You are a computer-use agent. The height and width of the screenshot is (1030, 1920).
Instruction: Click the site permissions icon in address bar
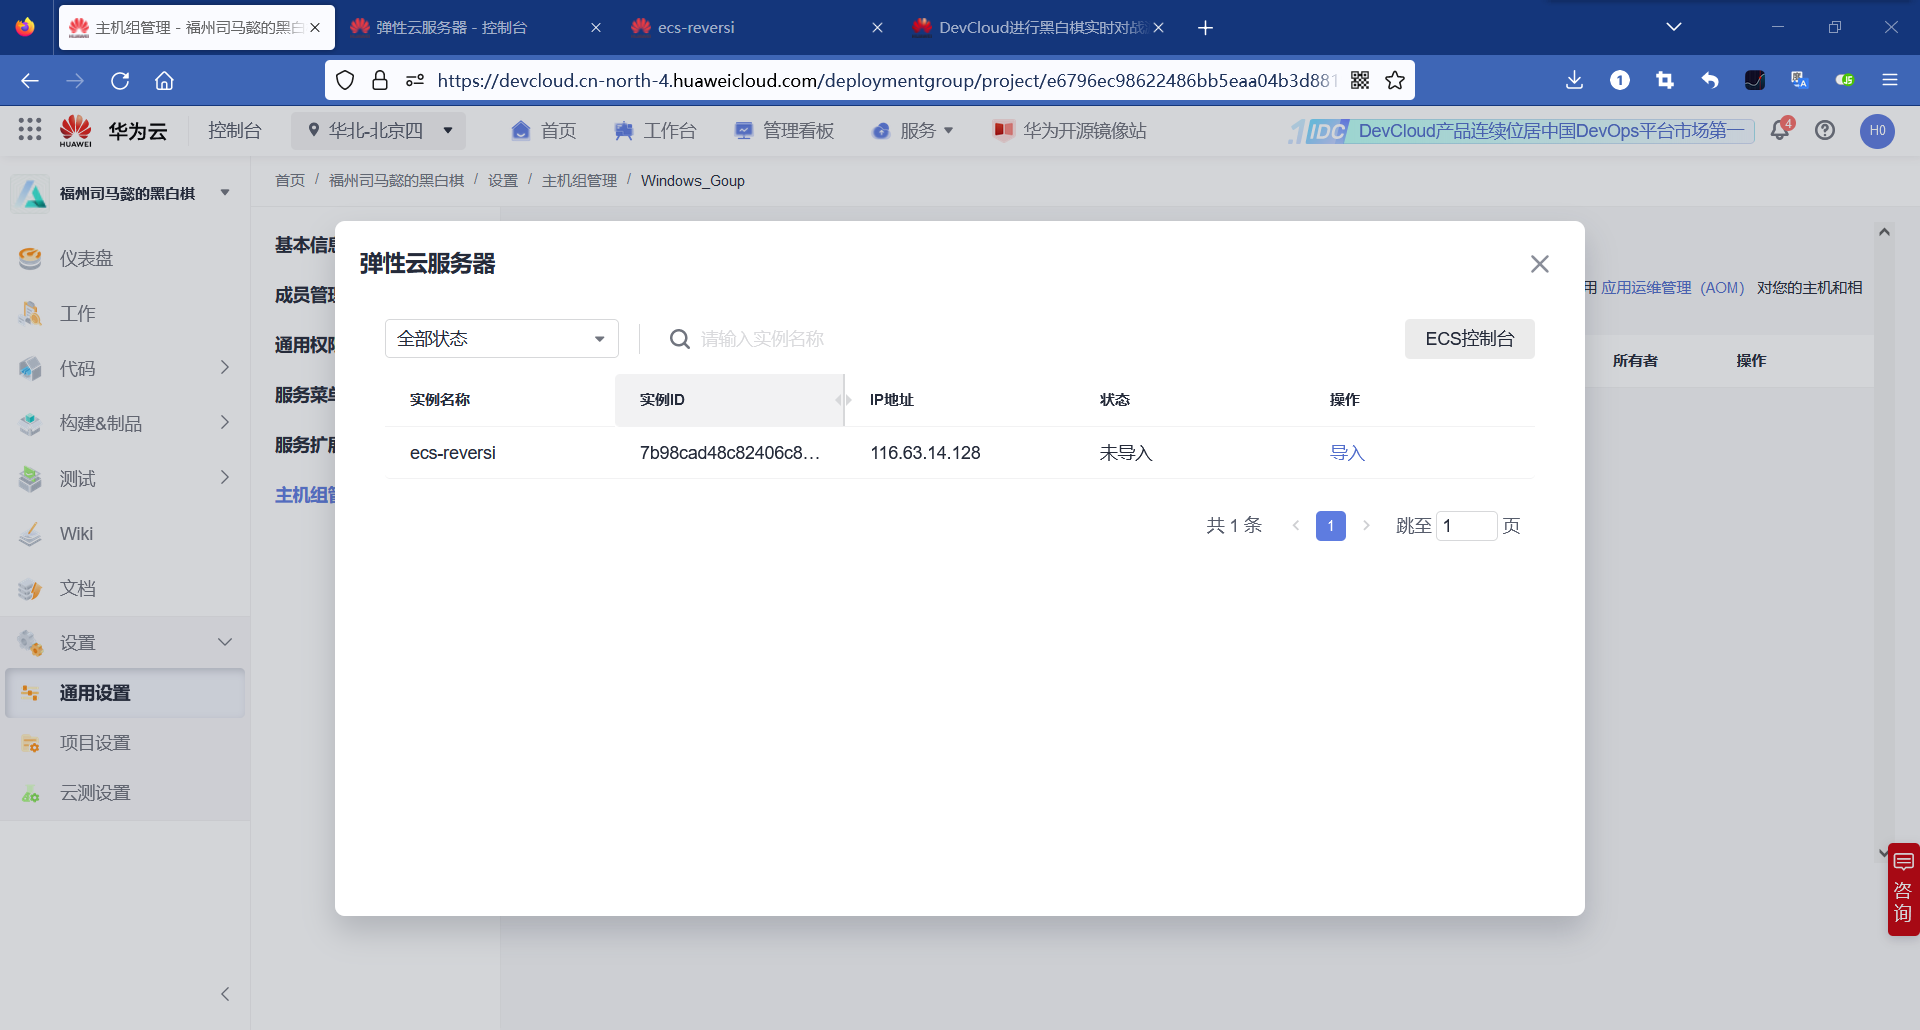coord(415,80)
